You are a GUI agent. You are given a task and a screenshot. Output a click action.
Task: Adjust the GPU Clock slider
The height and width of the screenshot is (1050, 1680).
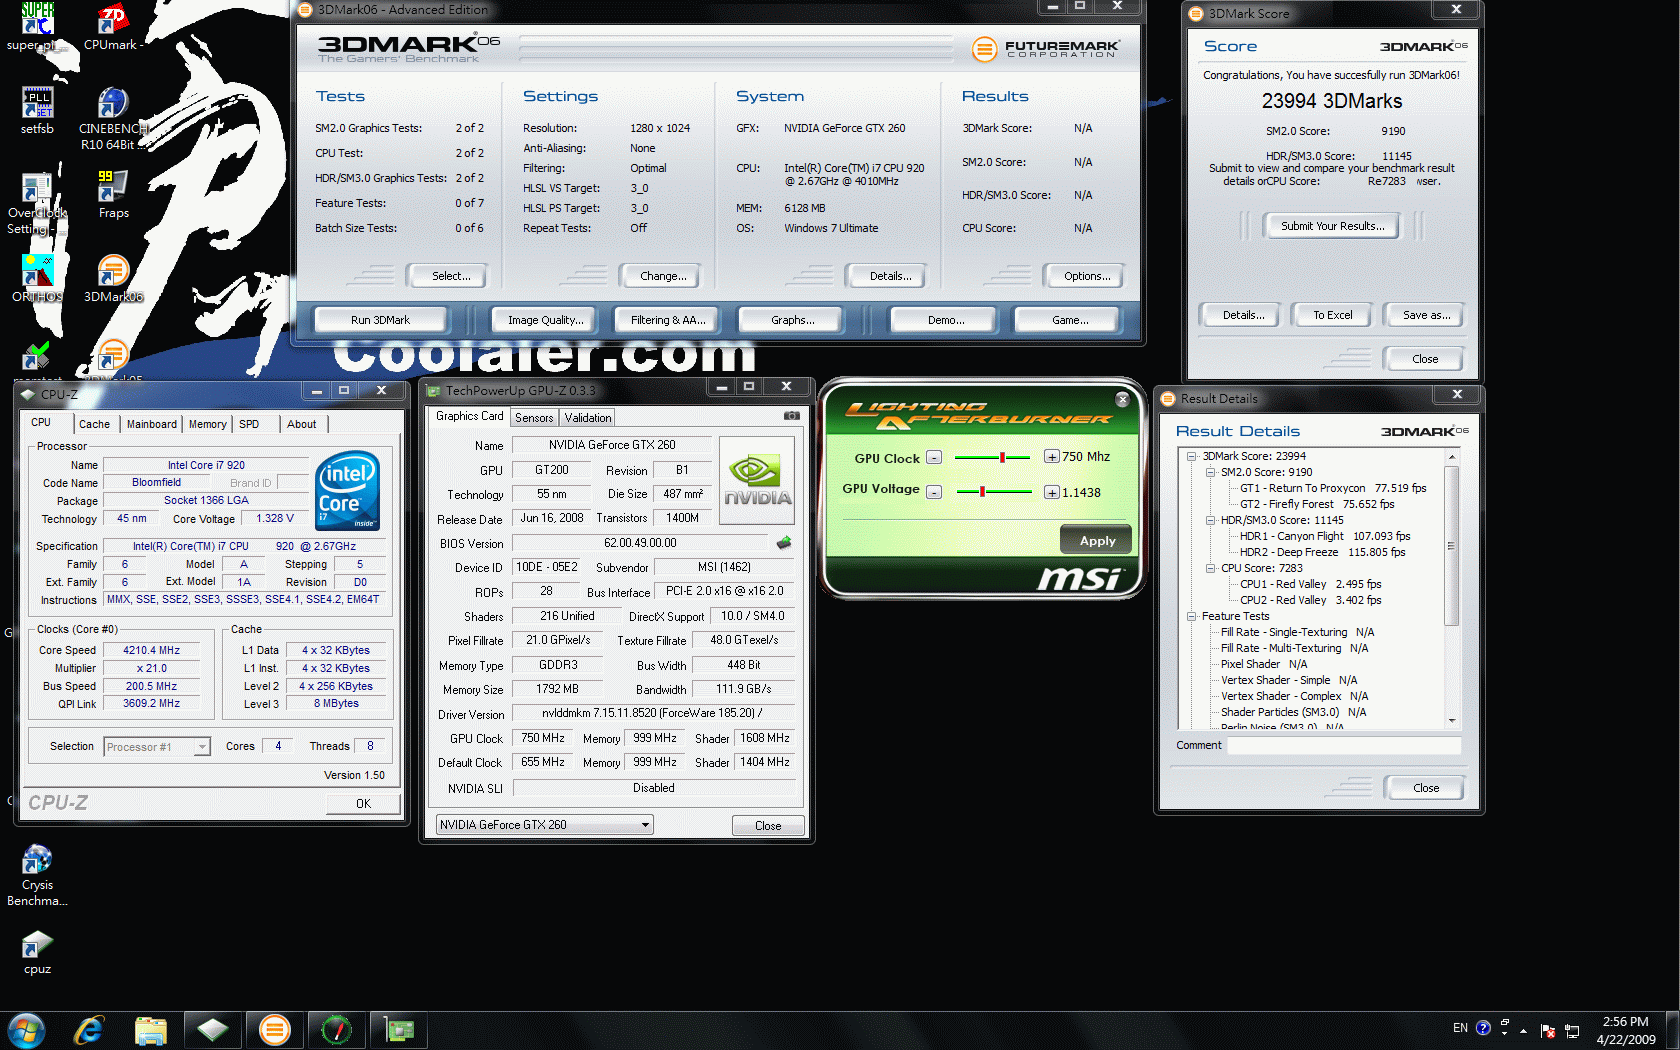pyautogui.click(x=1001, y=457)
